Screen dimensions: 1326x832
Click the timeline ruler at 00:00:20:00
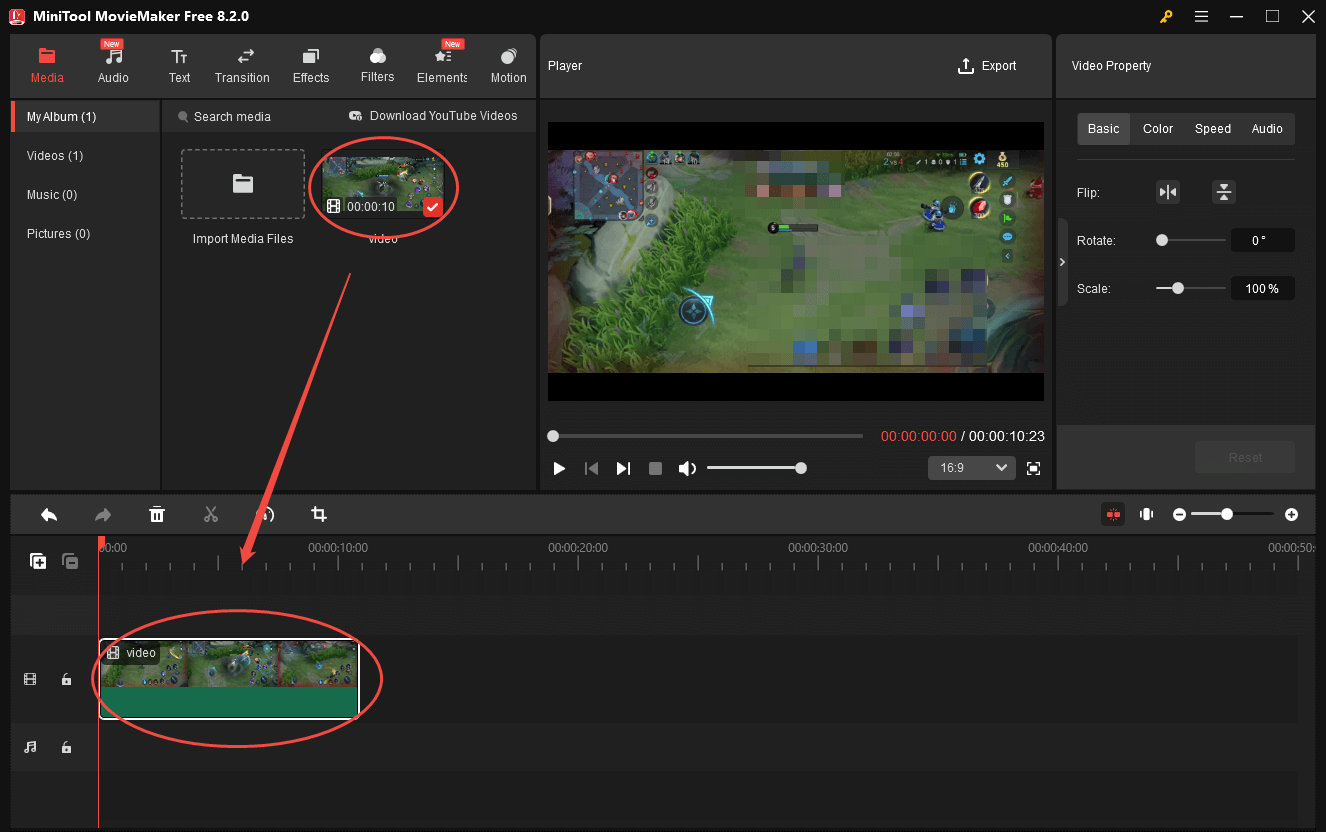pyautogui.click(x=578, y=548)
